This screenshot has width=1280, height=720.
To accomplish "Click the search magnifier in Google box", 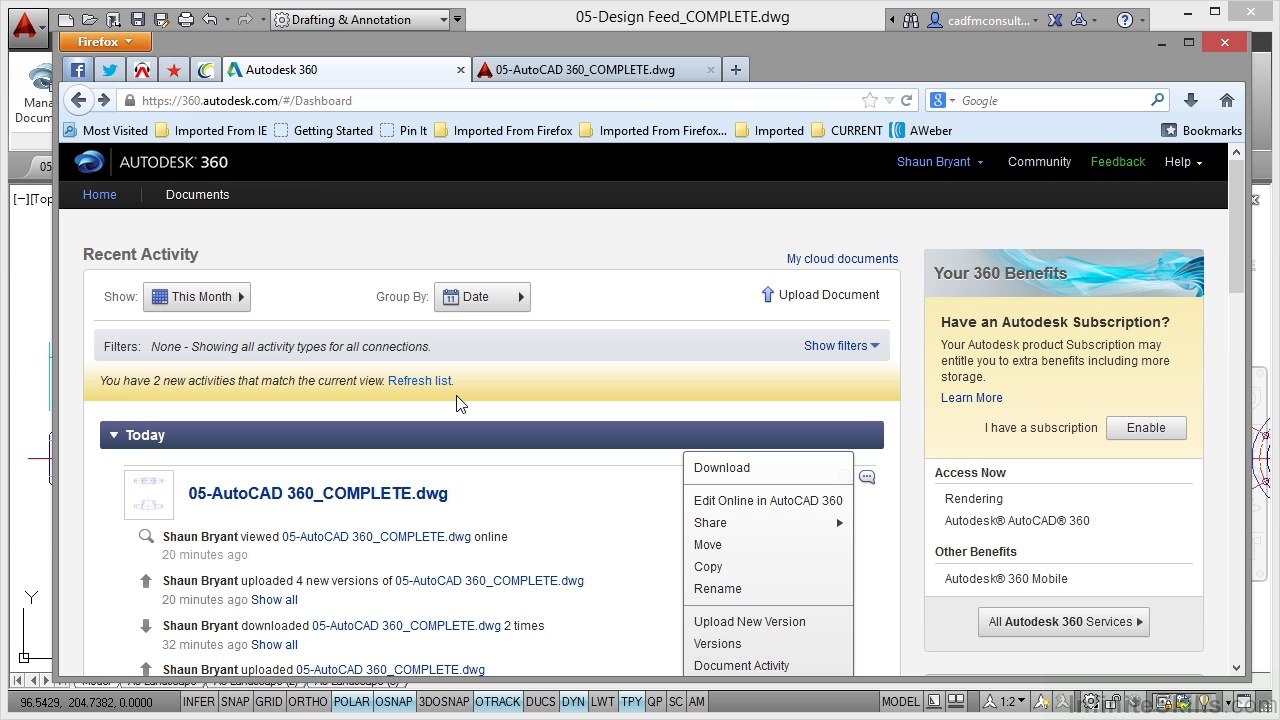I will [1158, 100].
